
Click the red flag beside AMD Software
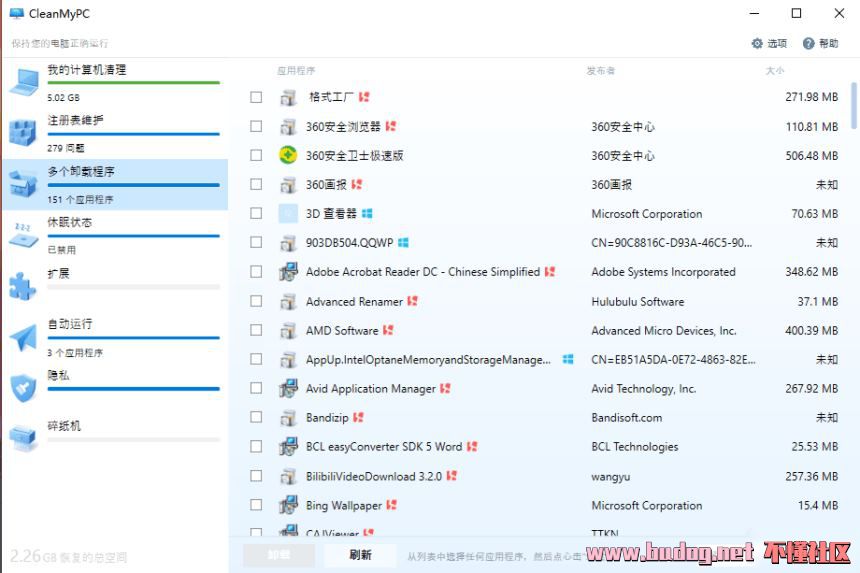388,330
